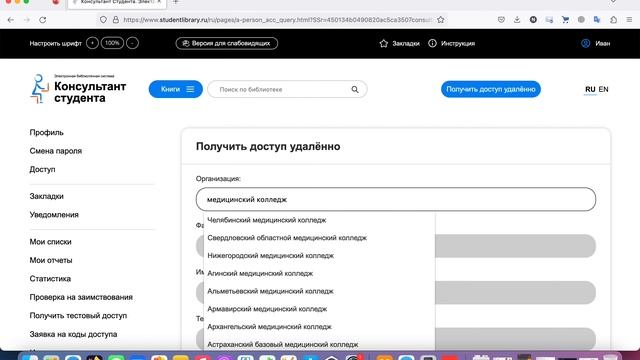
Task: Select Нижегородский медицинский колледж suggestion
Action: (319, 256)
